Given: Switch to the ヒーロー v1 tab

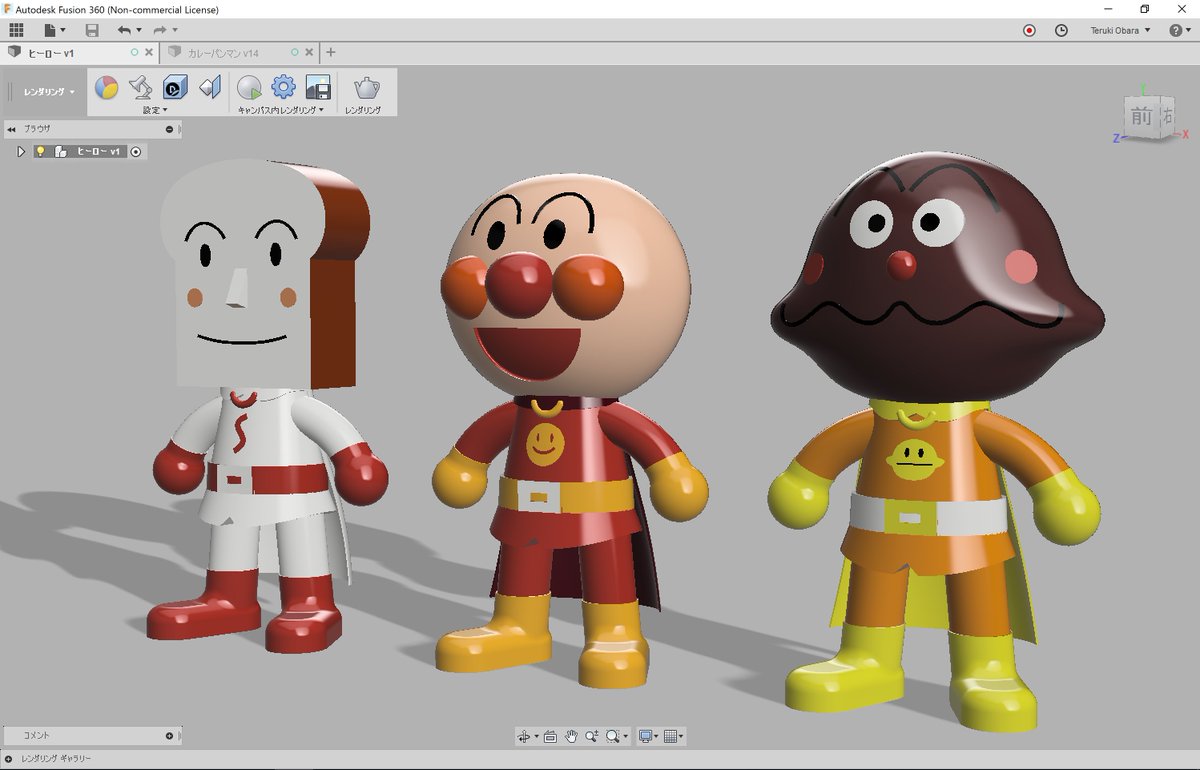Looking at the screenshot, I should [80, 52].
